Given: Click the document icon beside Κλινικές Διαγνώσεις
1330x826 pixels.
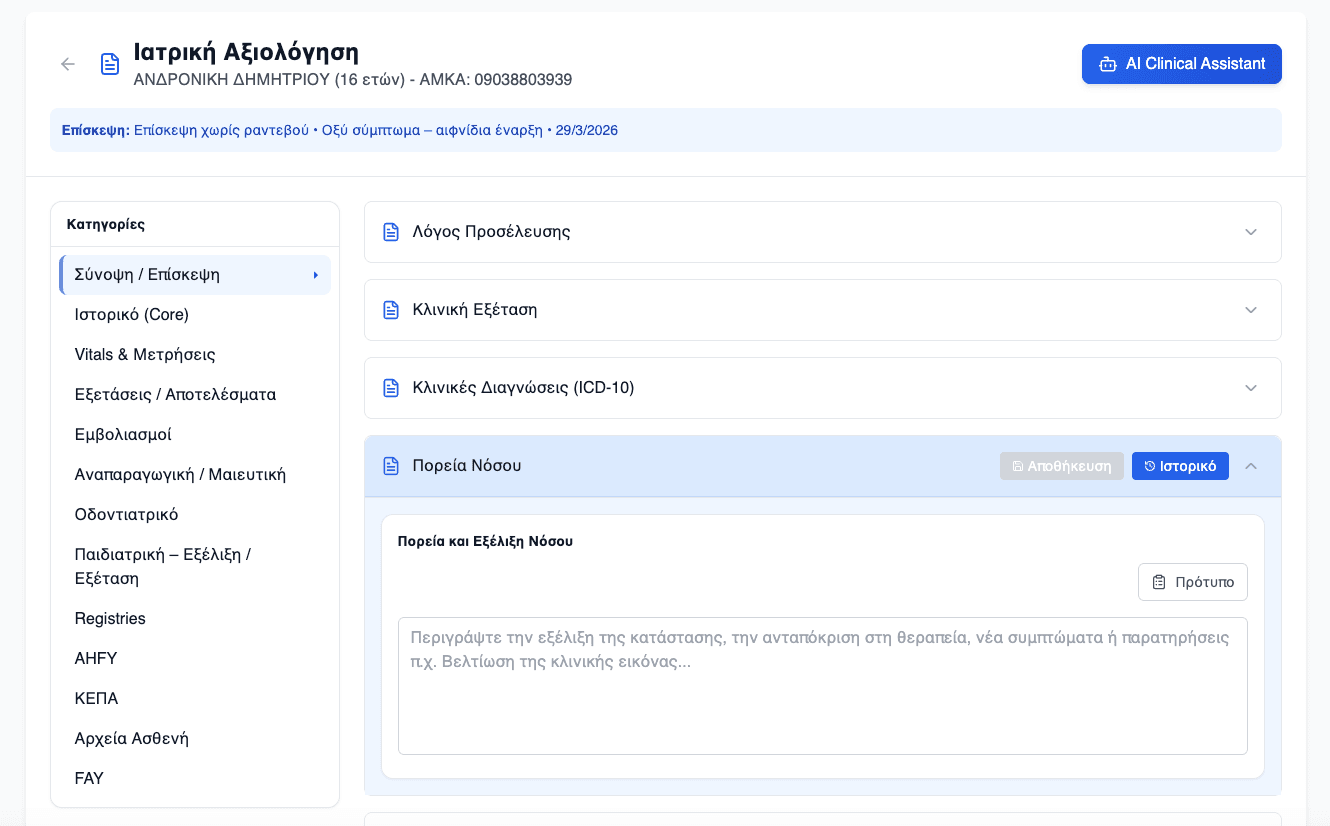Looking at the screenshot, I should [391, 388].
